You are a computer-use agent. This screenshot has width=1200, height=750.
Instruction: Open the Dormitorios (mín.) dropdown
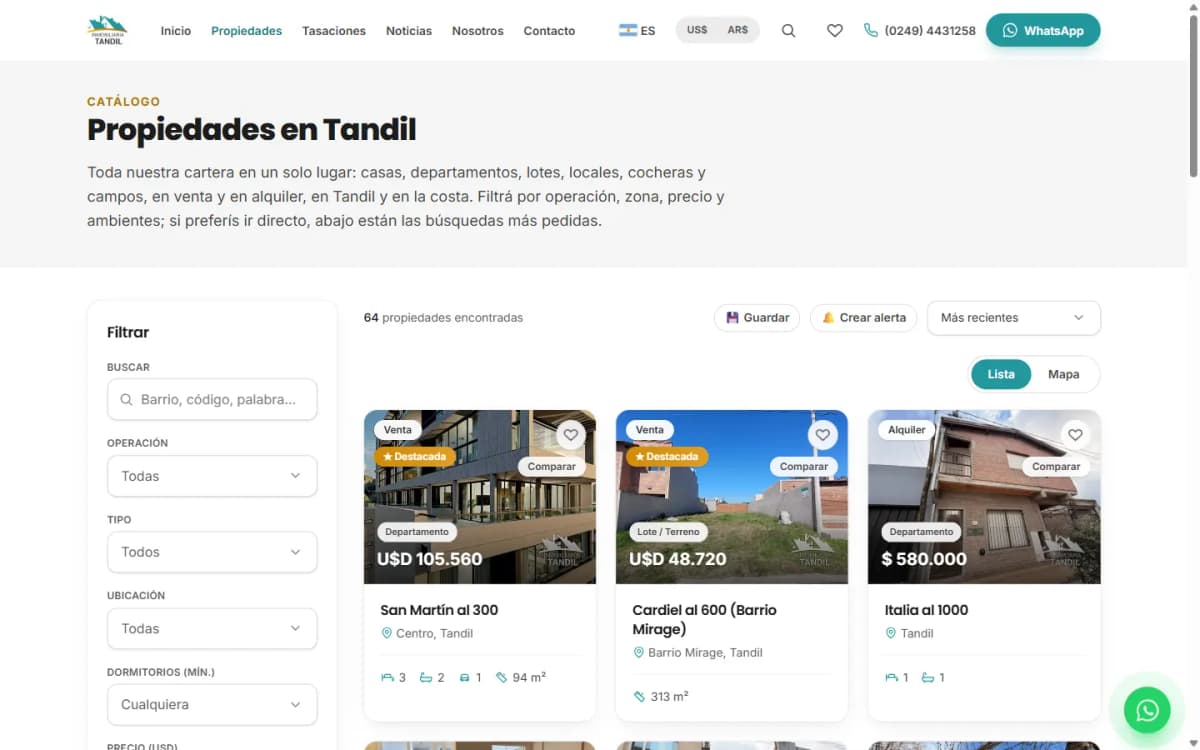(x=212, y=705)
